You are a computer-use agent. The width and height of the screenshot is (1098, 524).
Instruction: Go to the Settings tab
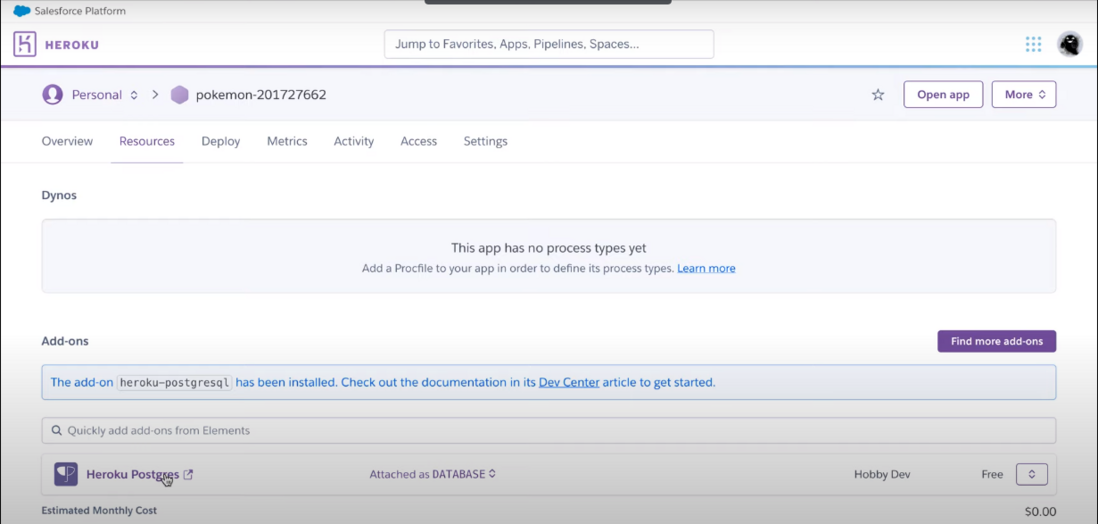click(x=485, y=141)
